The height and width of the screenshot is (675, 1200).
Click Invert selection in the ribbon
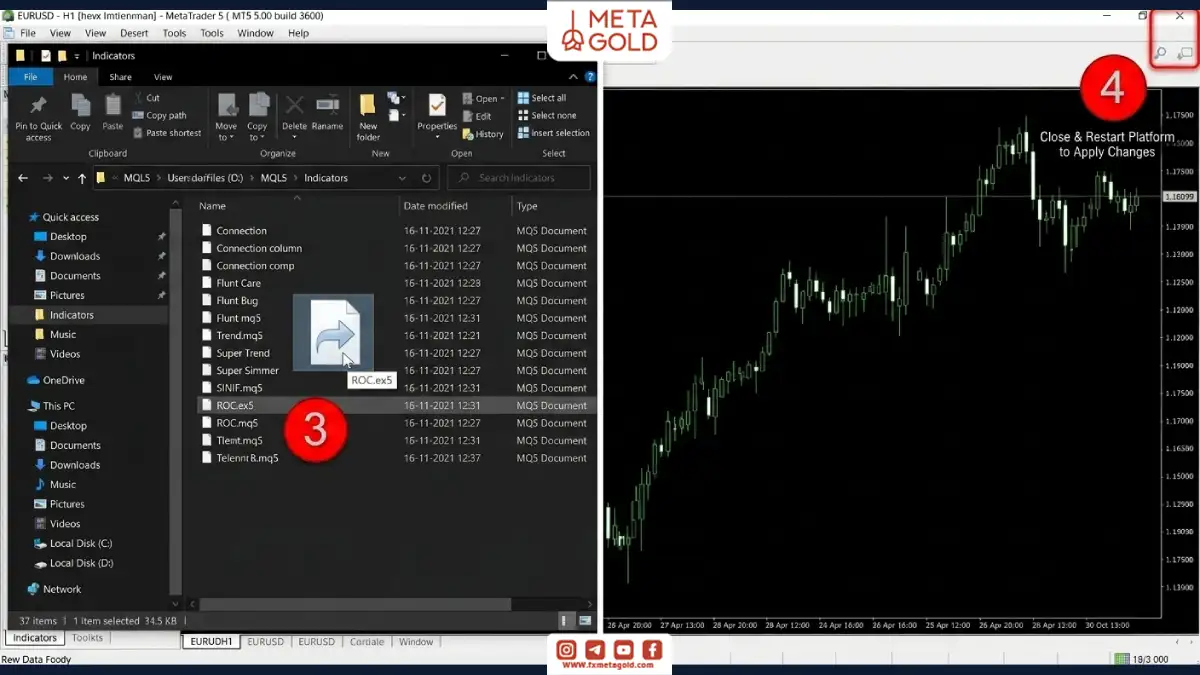553,133
